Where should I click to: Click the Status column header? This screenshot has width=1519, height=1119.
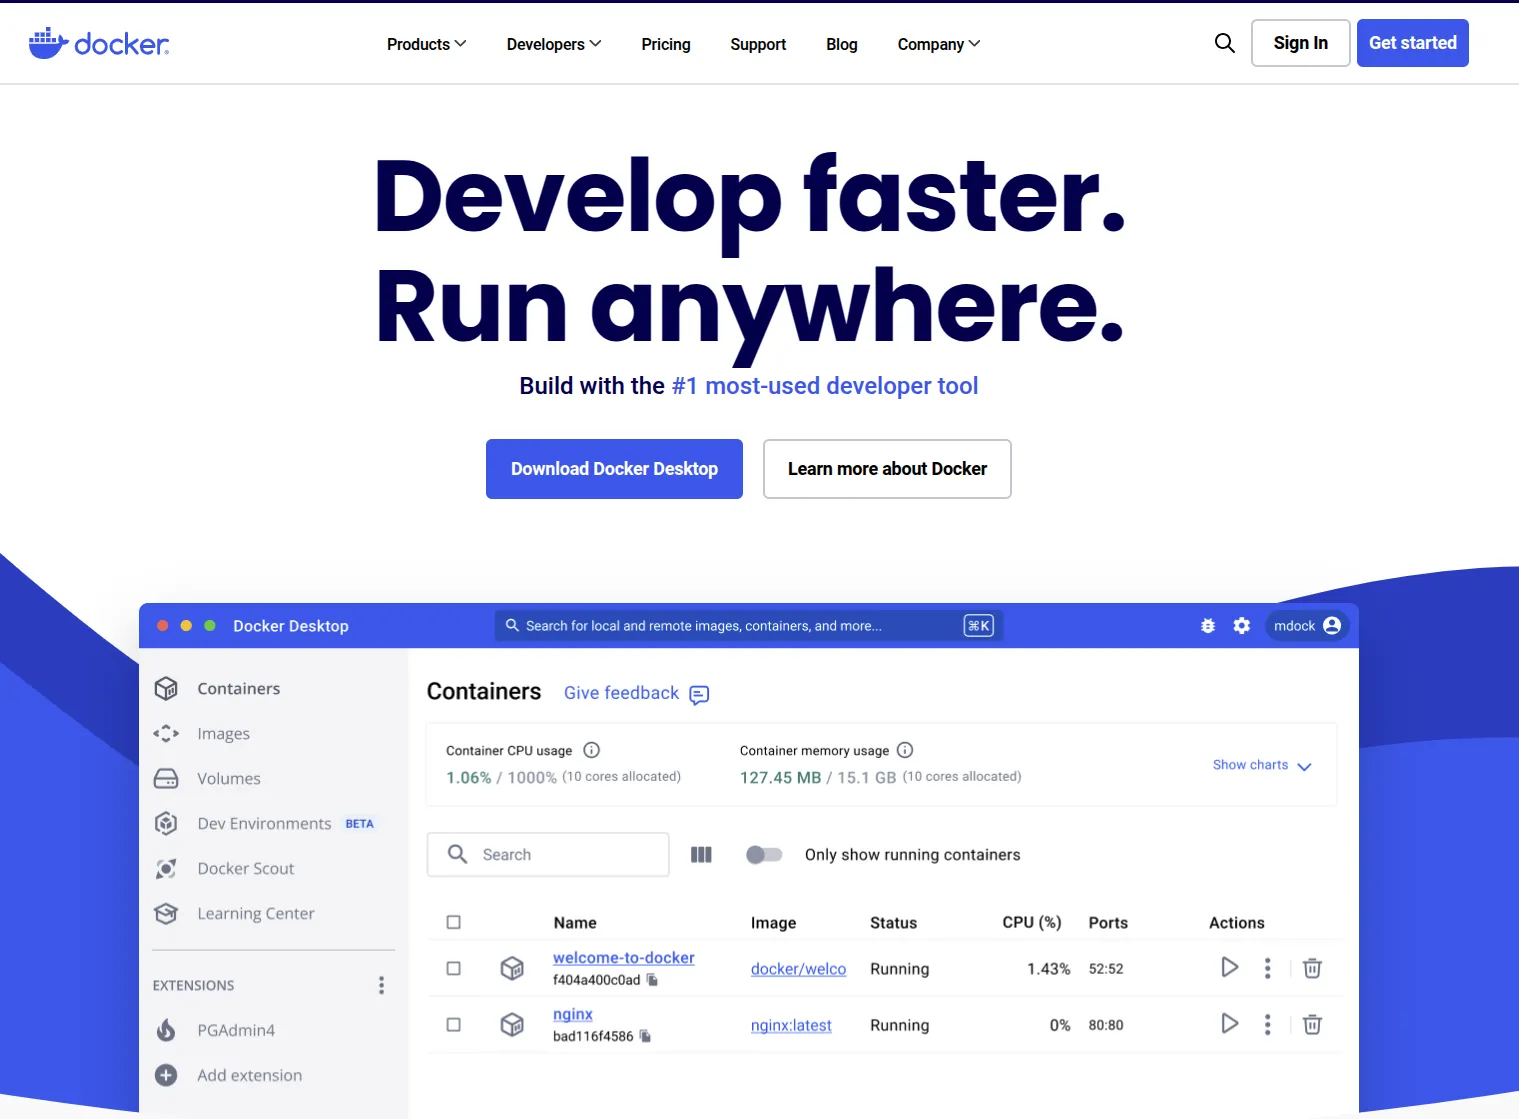[x=894, y=923]
